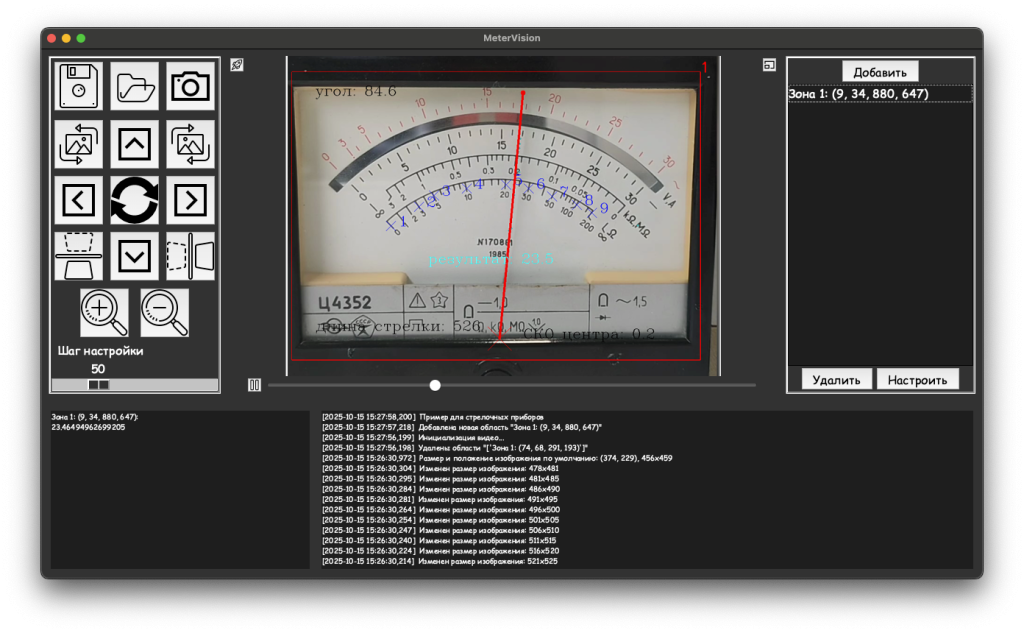Click the Добавить button
The width and height of the screenshot is (1024, 633).
pyautogui.click(x=880, y=72)
